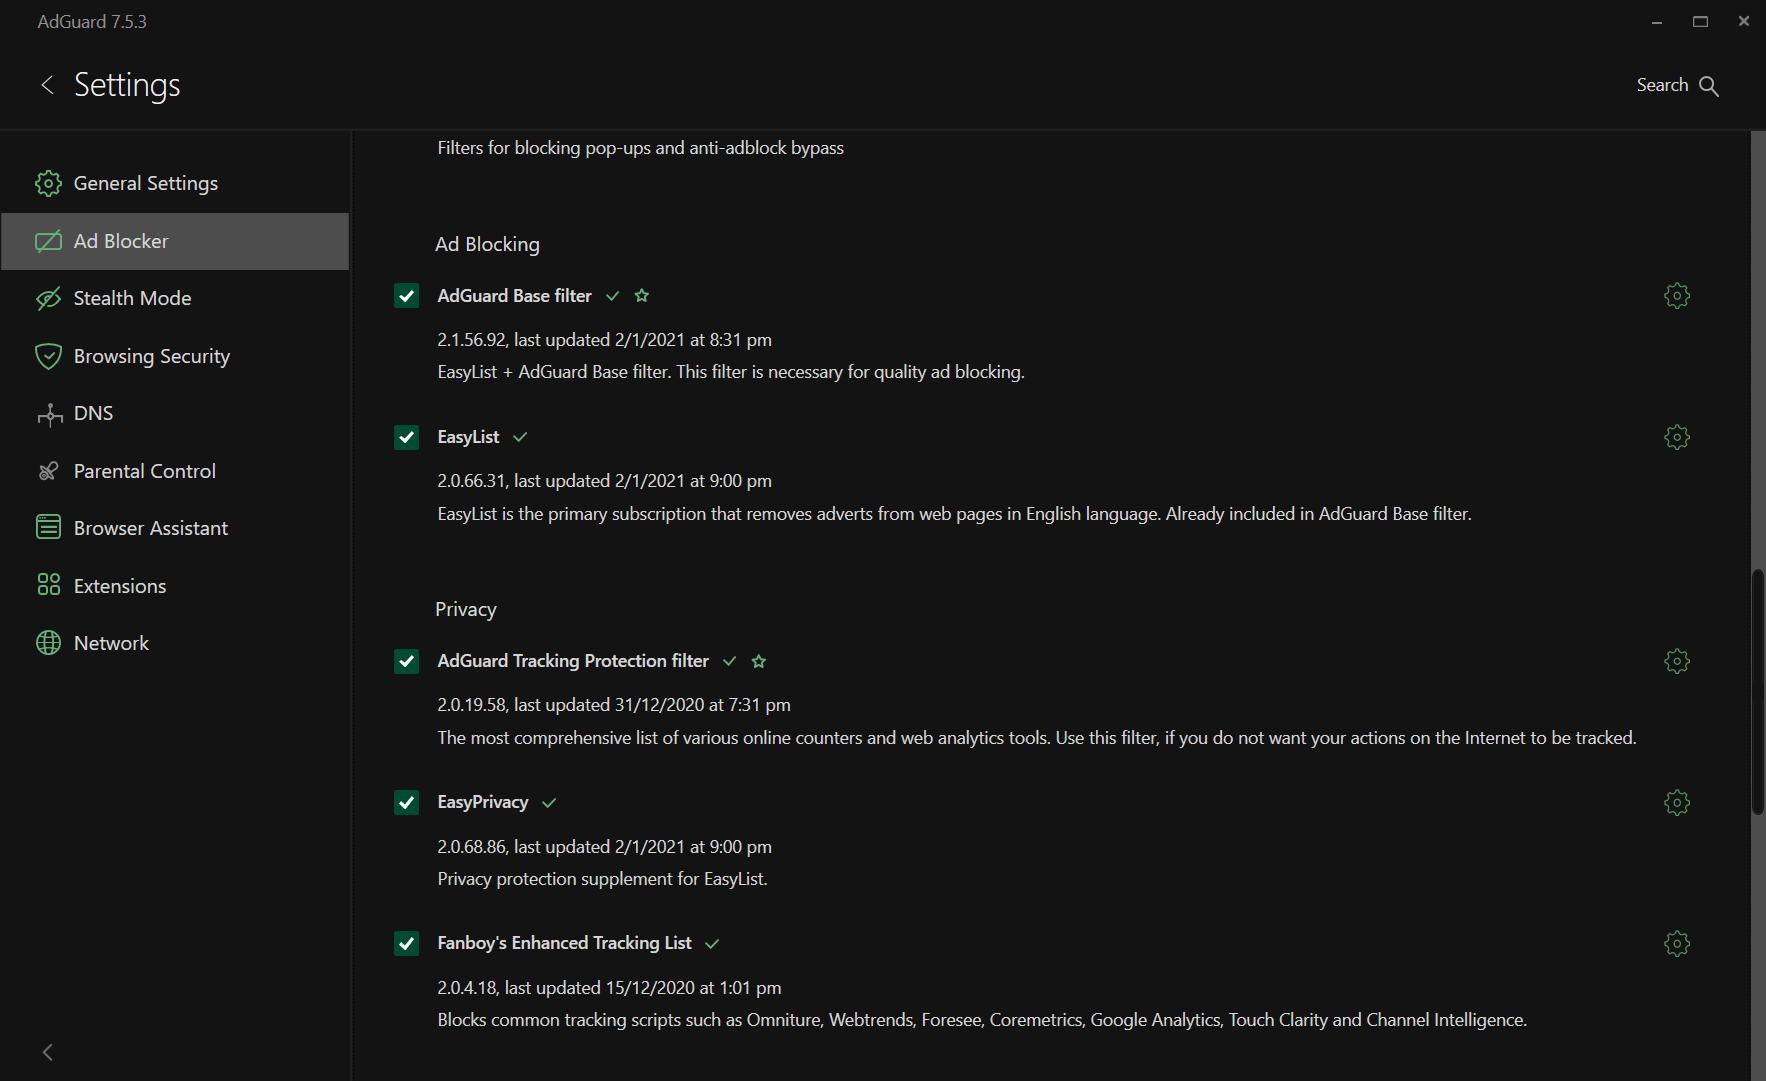
Task: Collapse the sidebar with bottom-left chevron
Action: point(47,1052)
